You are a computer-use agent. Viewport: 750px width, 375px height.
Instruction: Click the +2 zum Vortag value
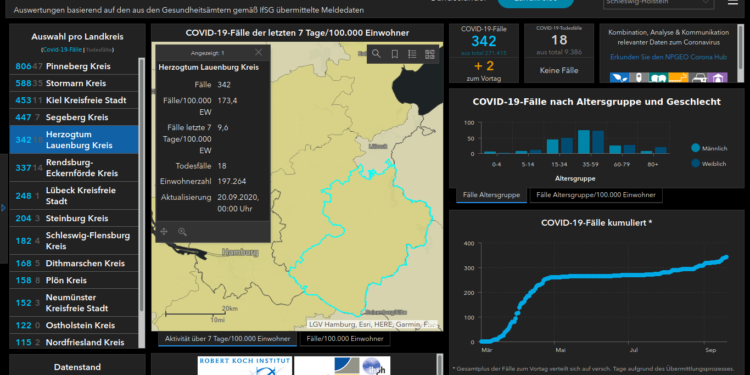(484, 66)
